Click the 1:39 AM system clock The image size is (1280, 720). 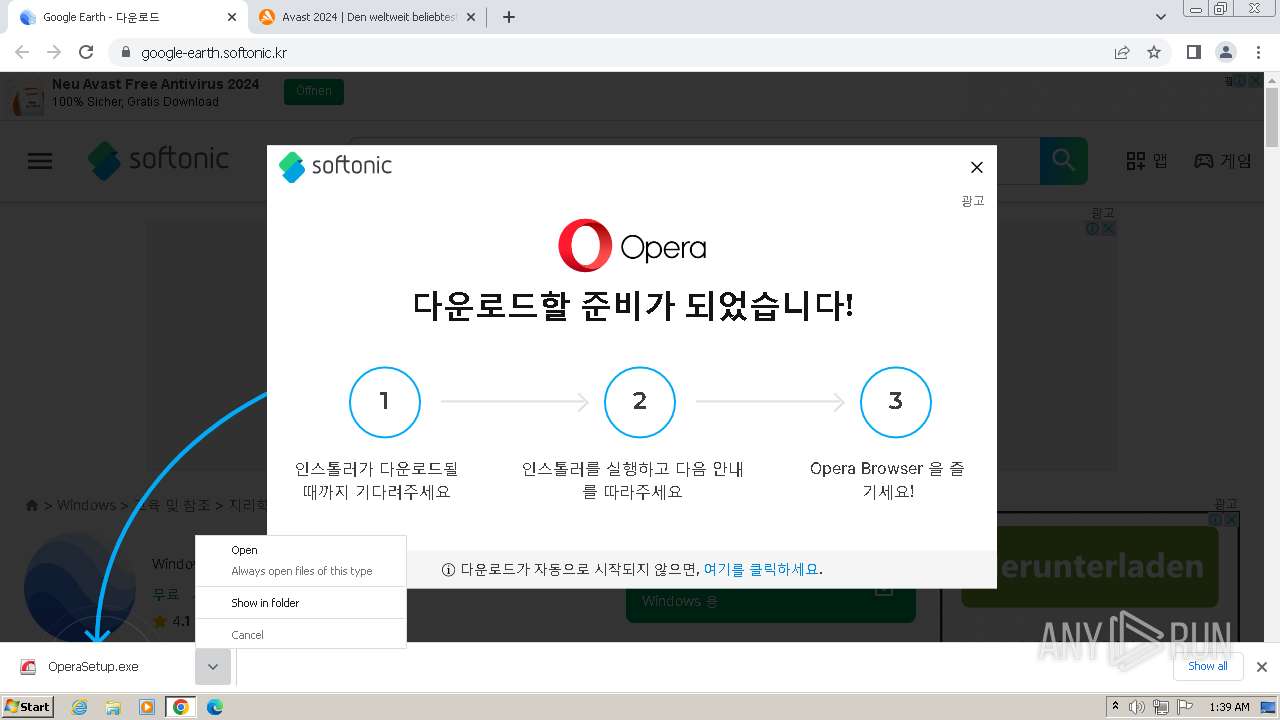(1229, 707)
